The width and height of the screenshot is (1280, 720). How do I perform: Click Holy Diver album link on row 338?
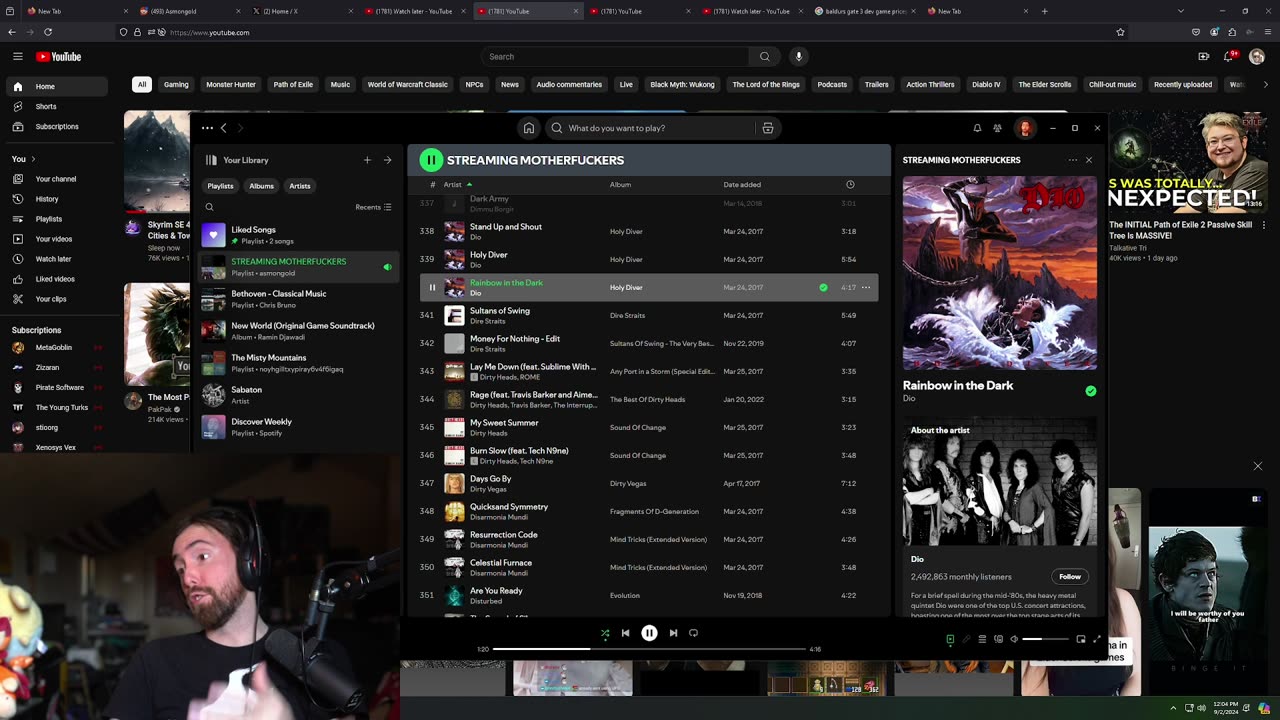[626, 231]
